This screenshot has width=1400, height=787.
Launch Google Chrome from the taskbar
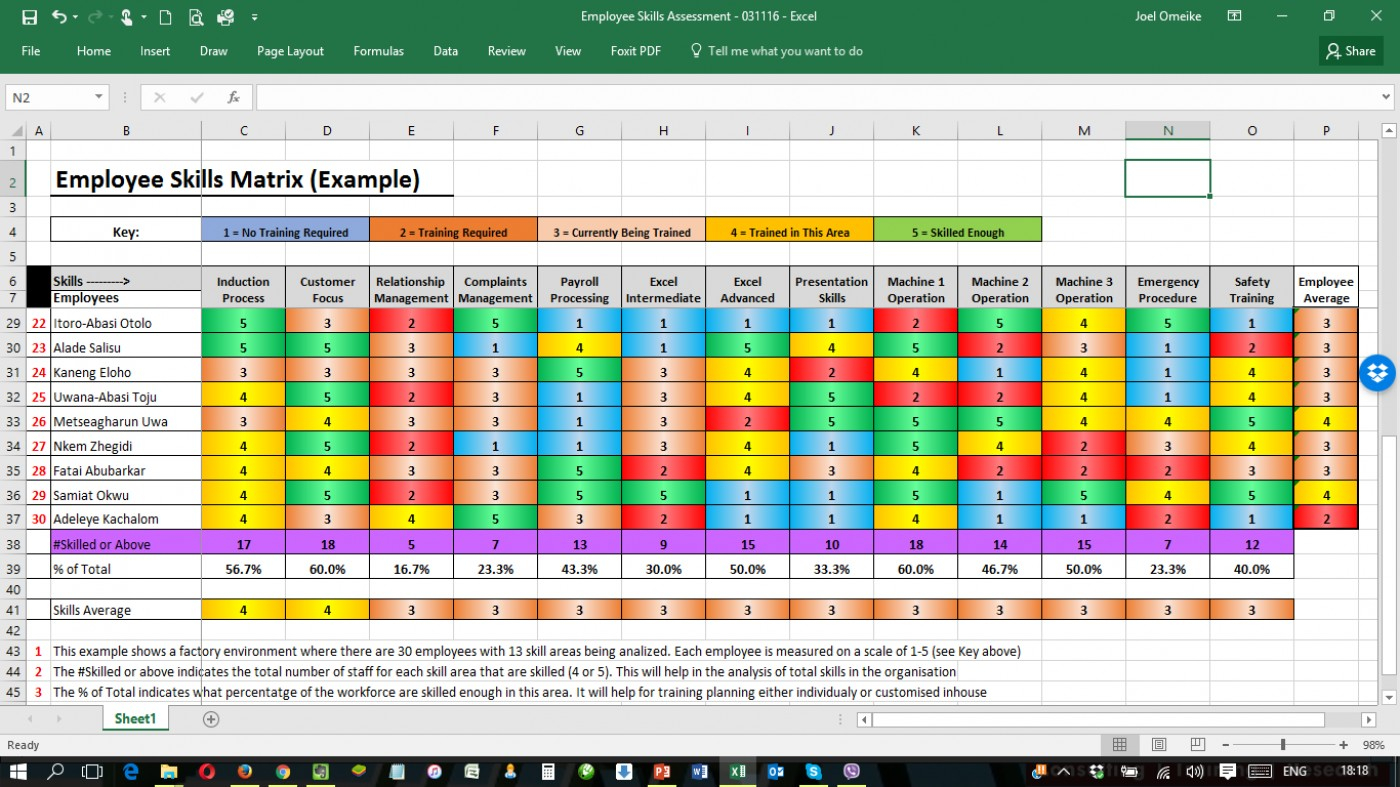pyautogui.click(x=283, y=771)
